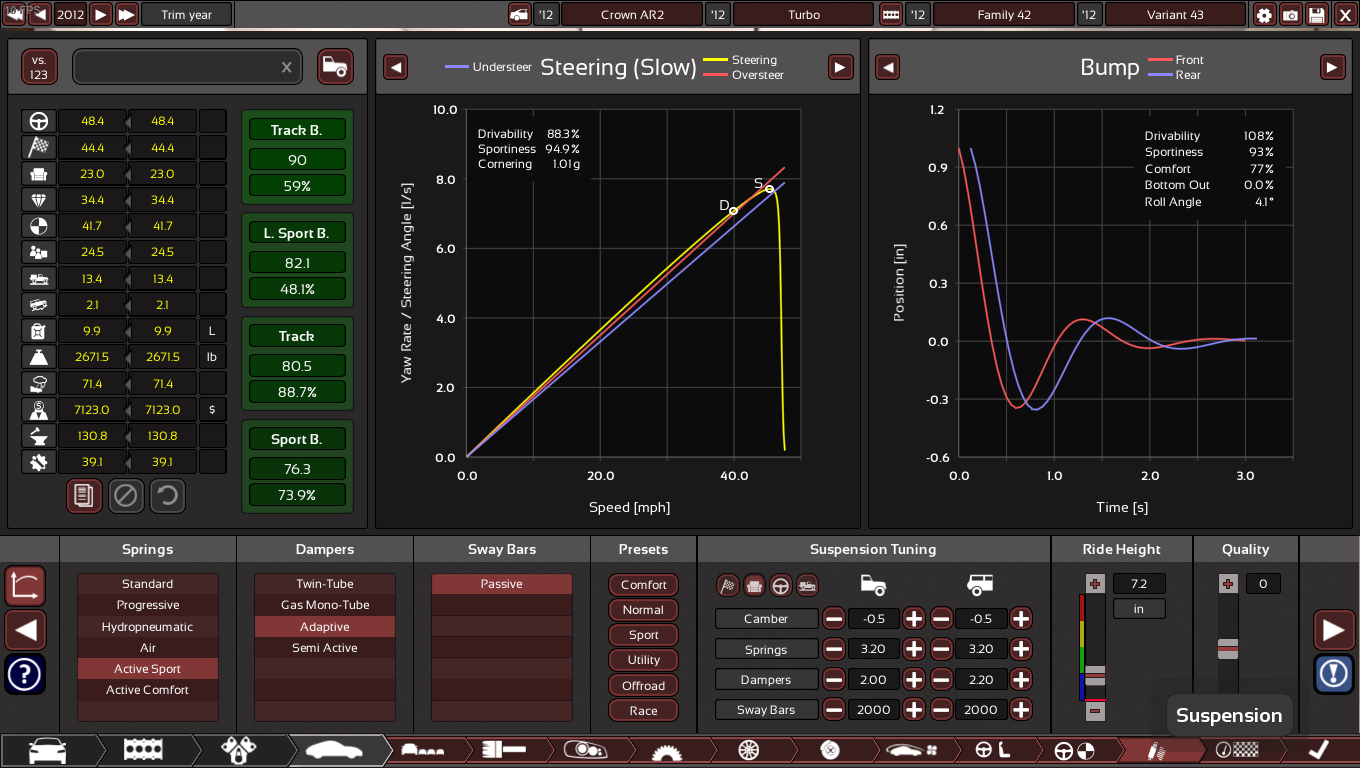The image size is (1360, 768).
Task: Select Progressive springs
Action: 148,605
